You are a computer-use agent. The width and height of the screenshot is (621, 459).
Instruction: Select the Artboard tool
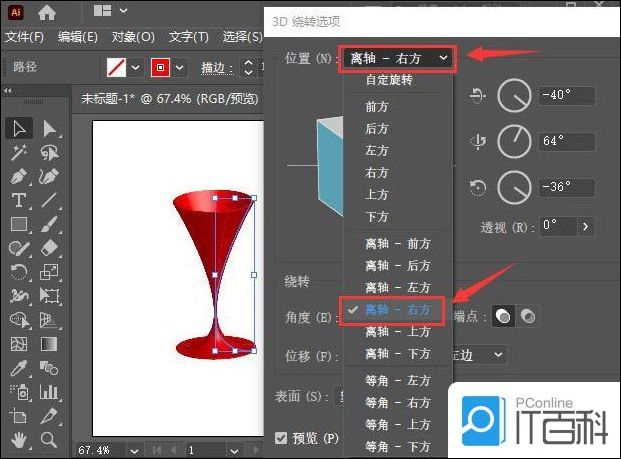click(x=19, y=416)
